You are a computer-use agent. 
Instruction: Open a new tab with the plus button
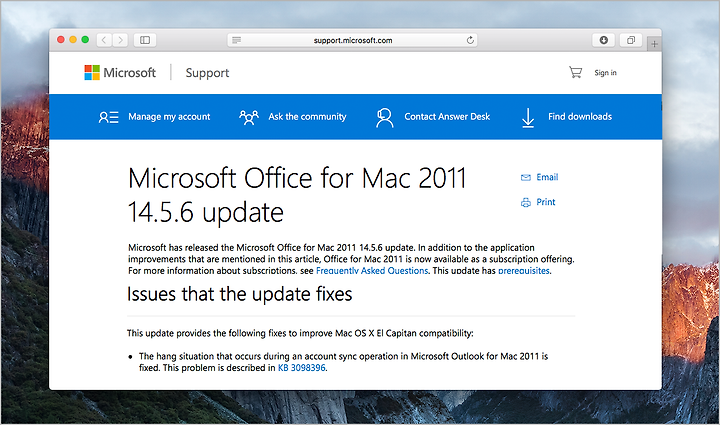[654, 44]
